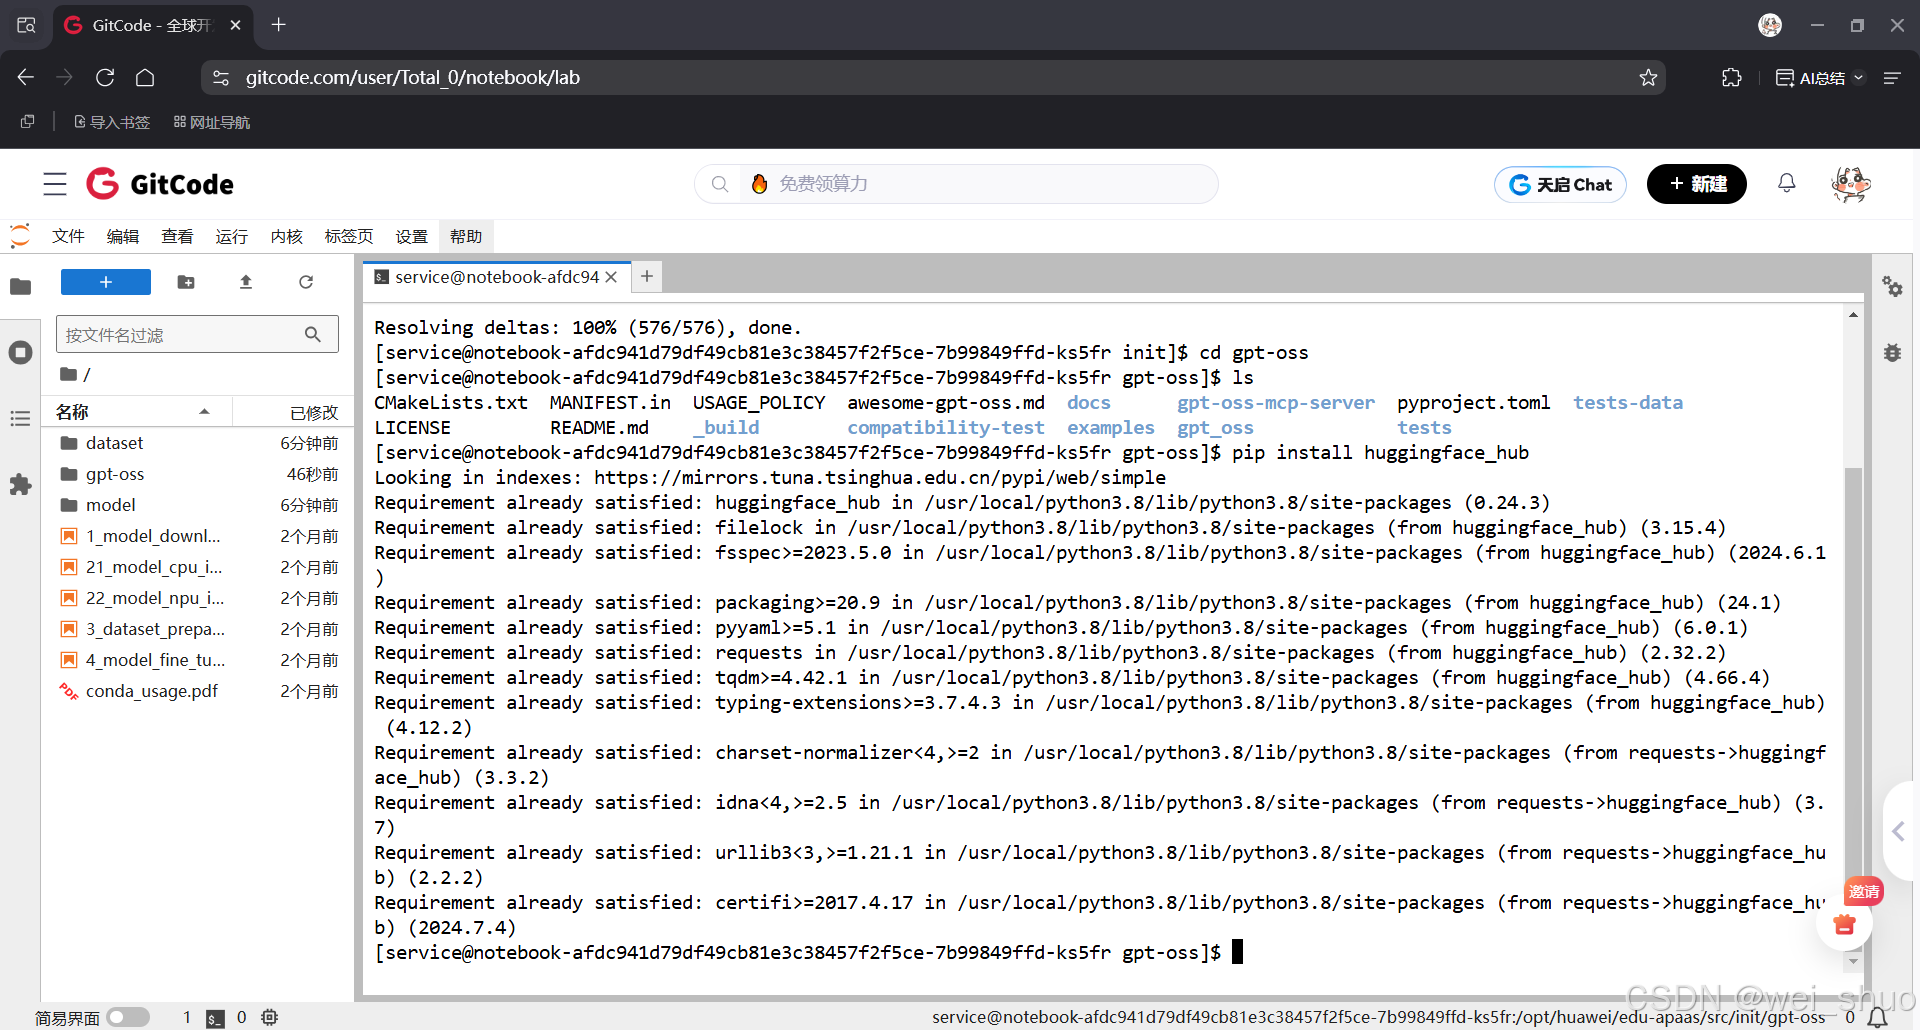
Task: Upload files with the upload icon
Action: [246, 282]
